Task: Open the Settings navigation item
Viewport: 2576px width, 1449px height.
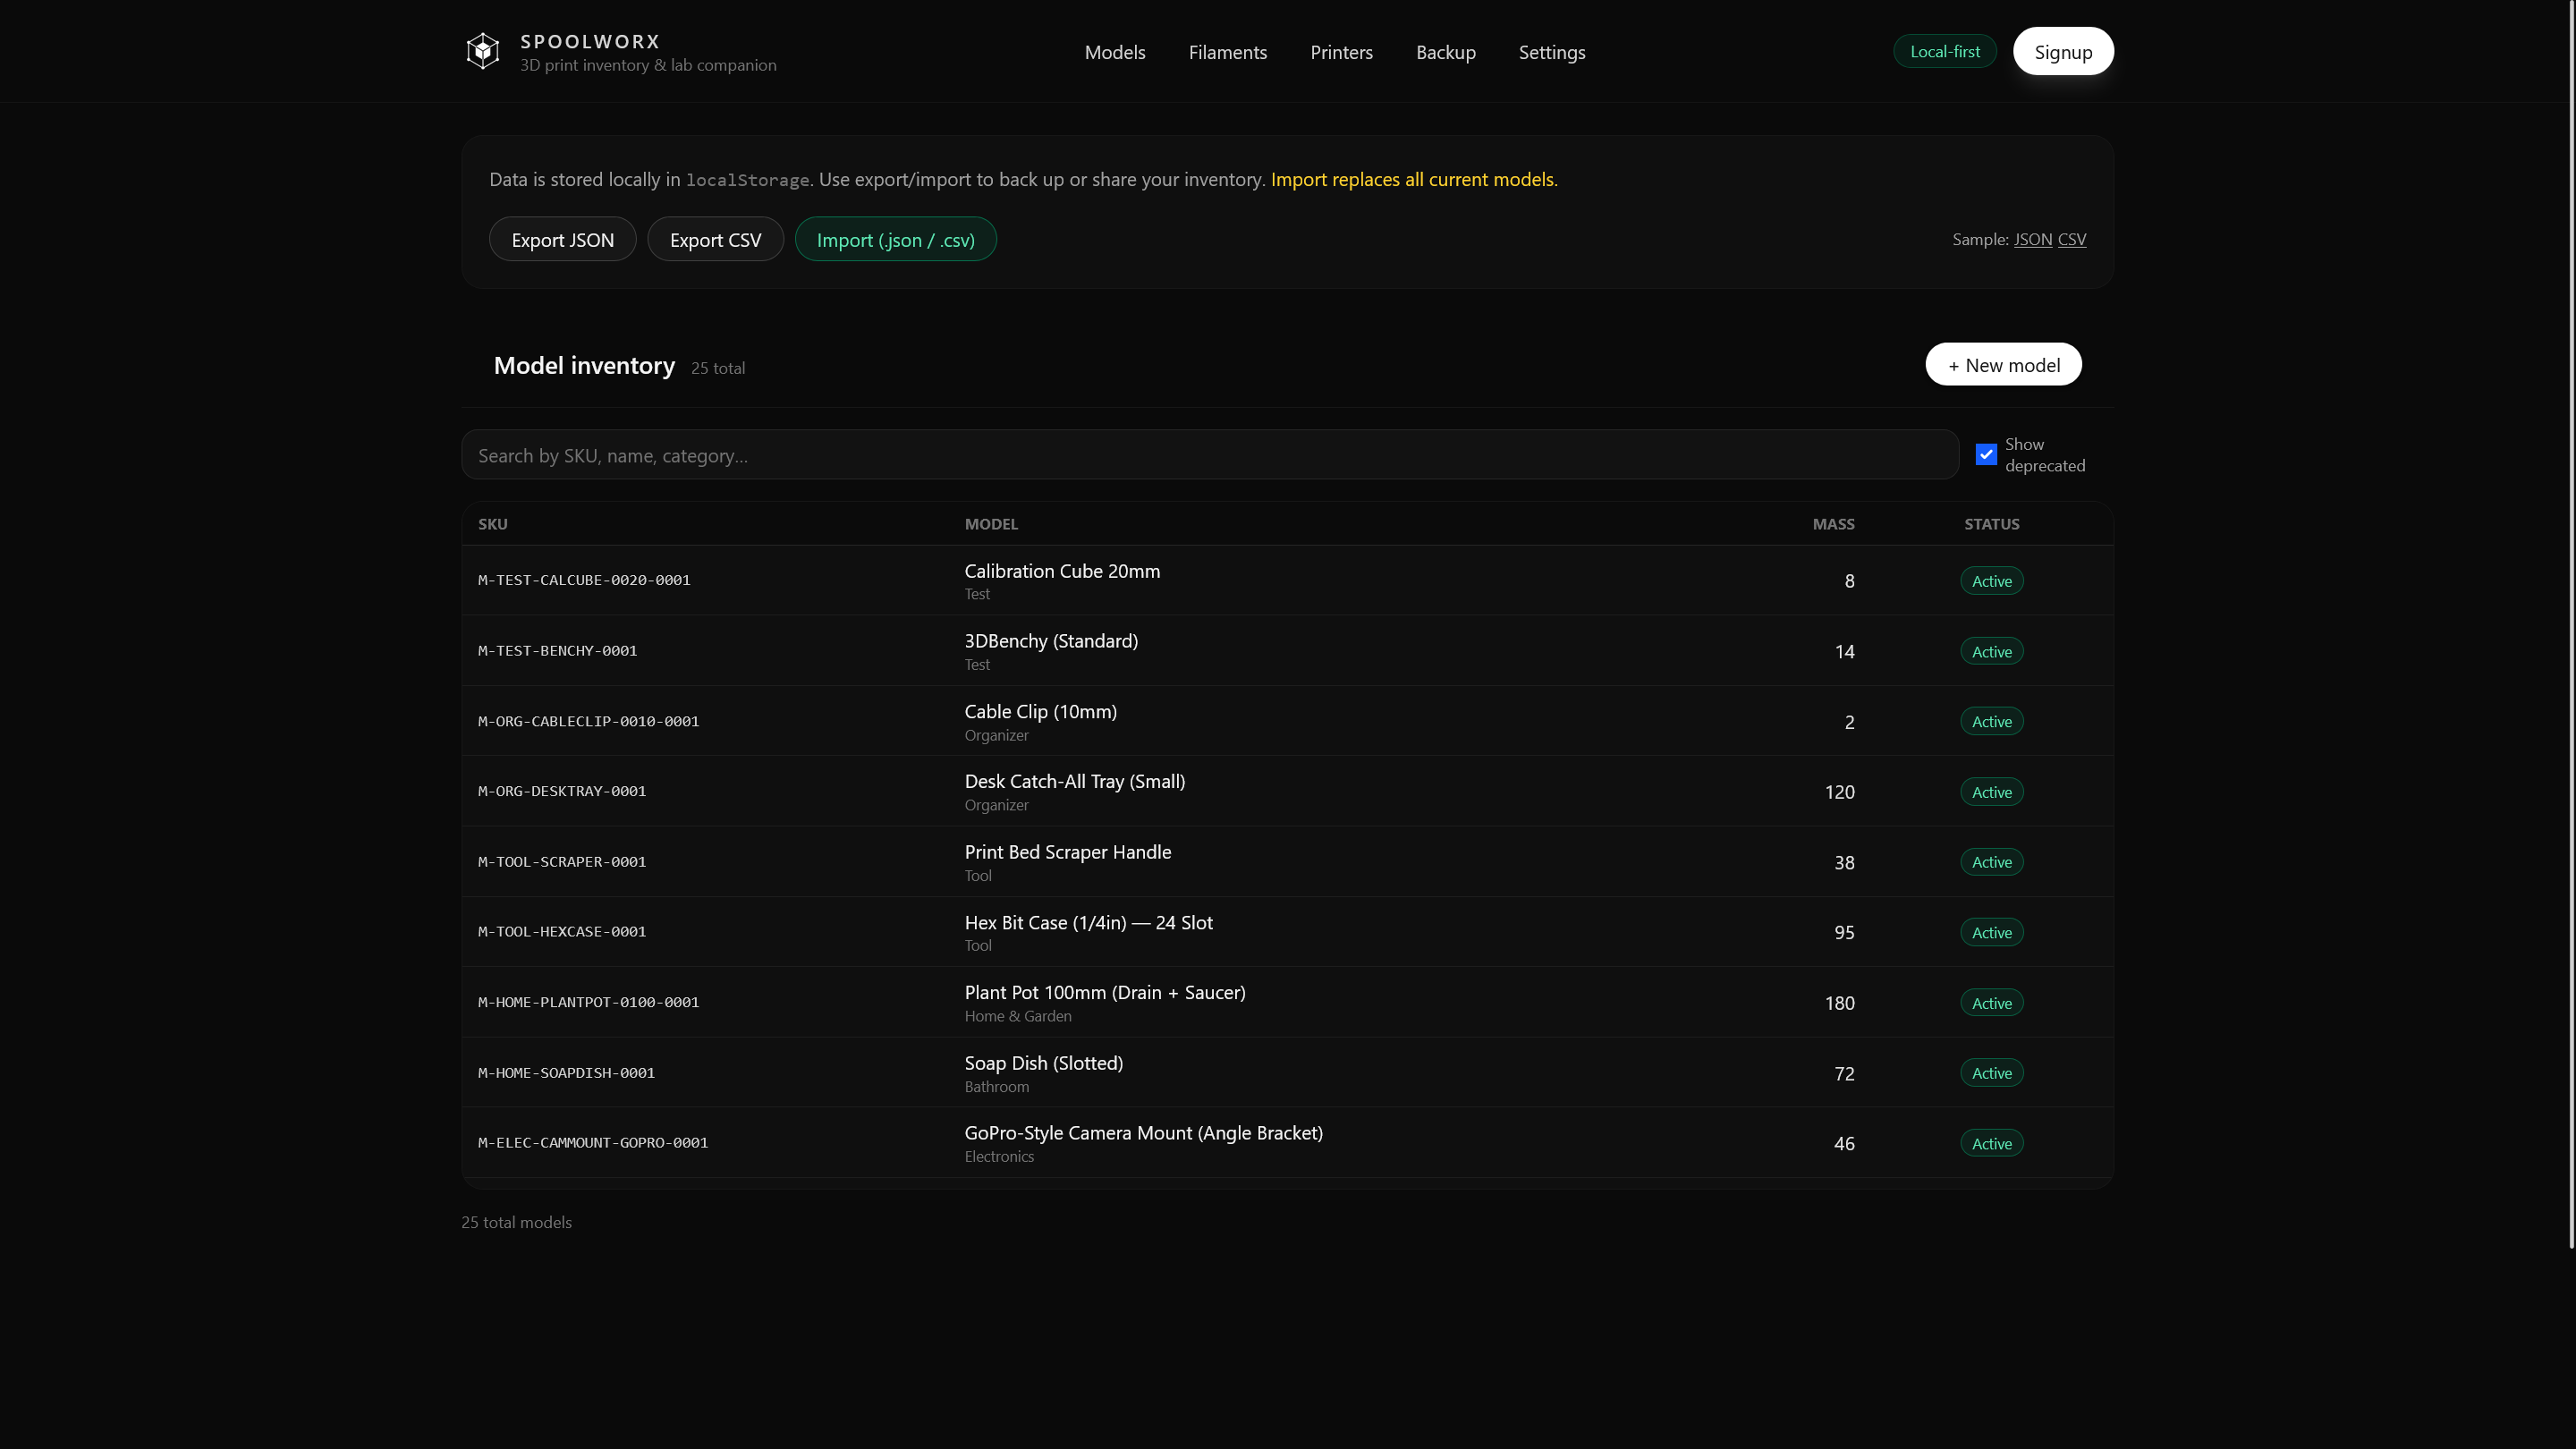Action: (1551, 52)
